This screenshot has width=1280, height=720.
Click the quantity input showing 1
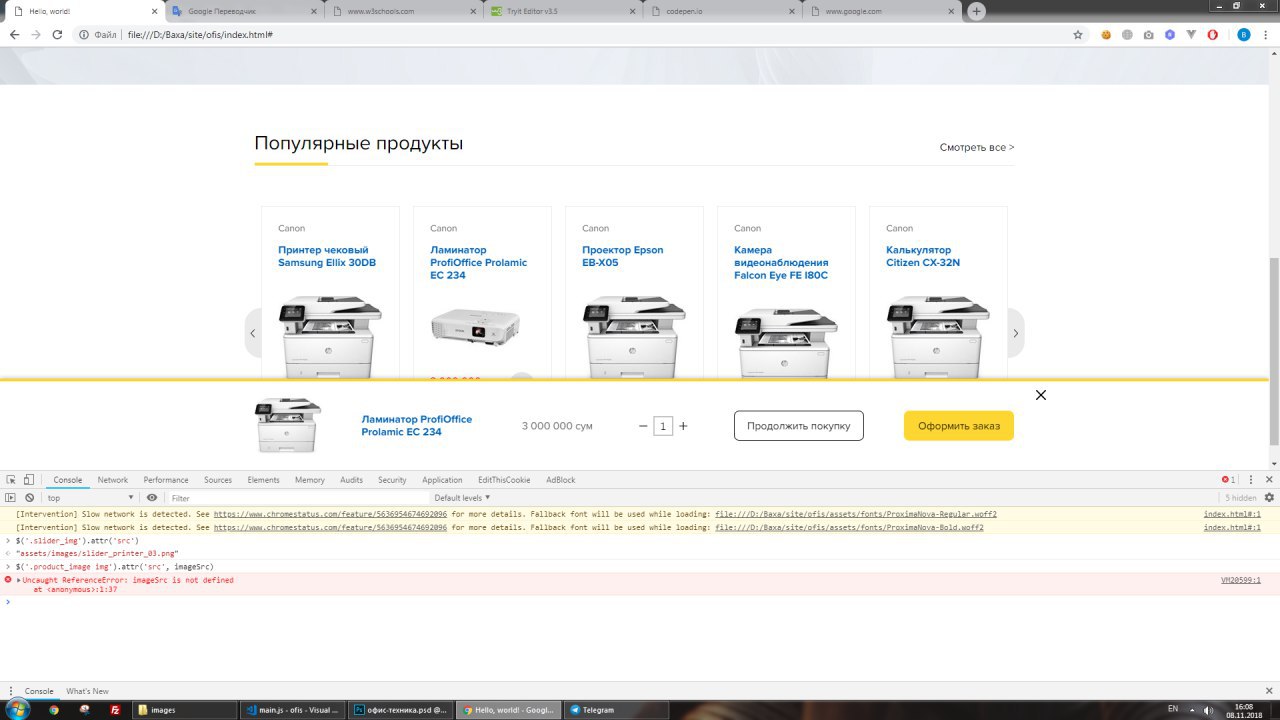point(662,426)
